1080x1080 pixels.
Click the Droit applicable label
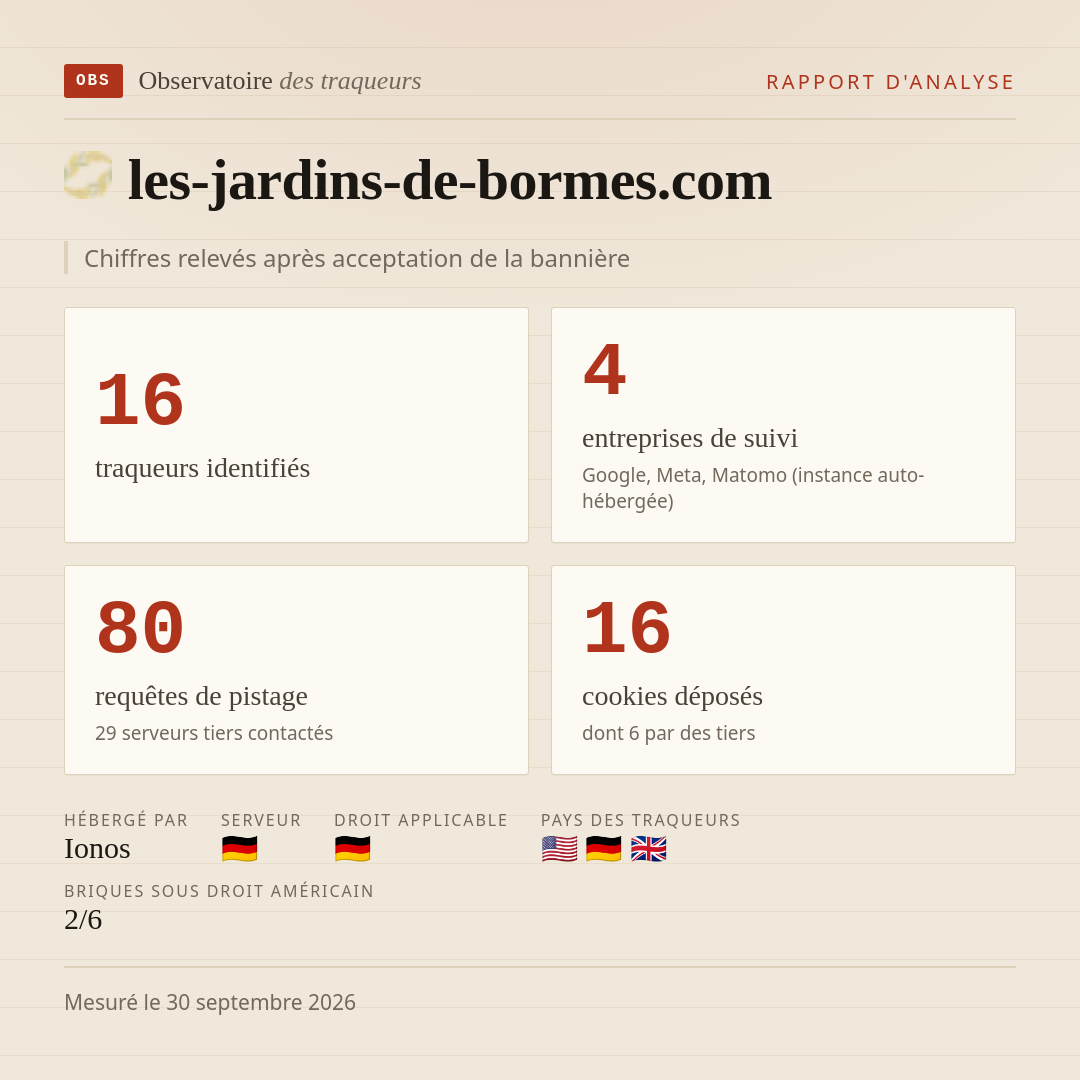point(421,820)
